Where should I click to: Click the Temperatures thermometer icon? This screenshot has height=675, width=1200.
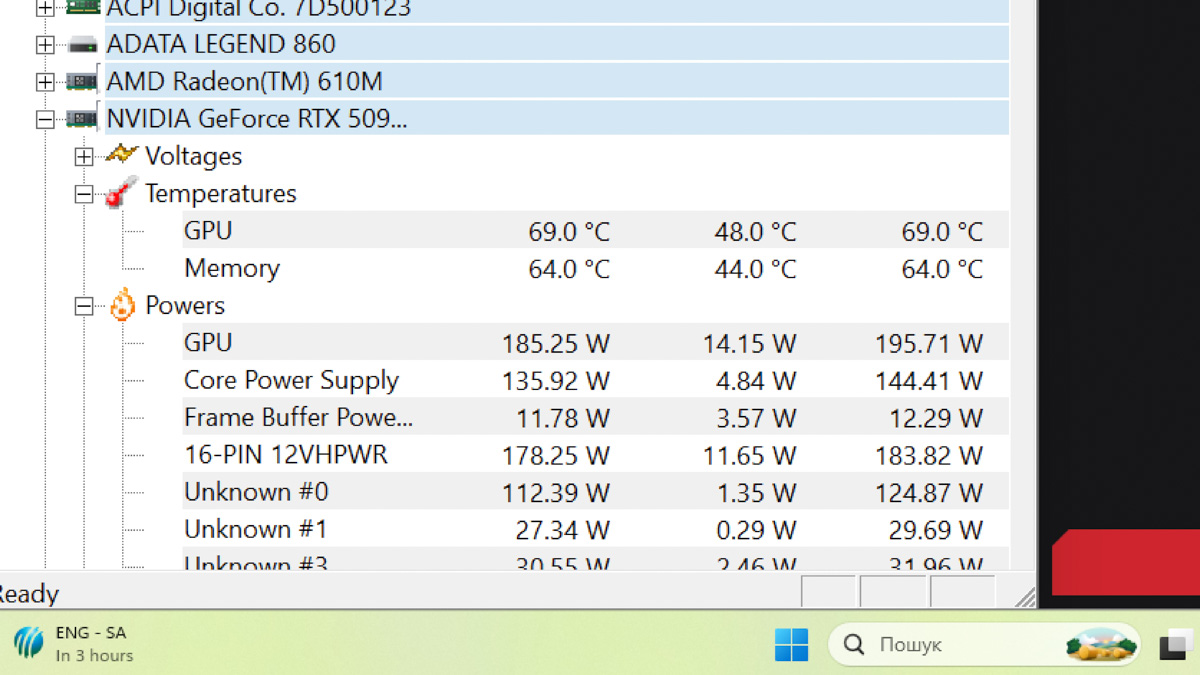[121, 192]
